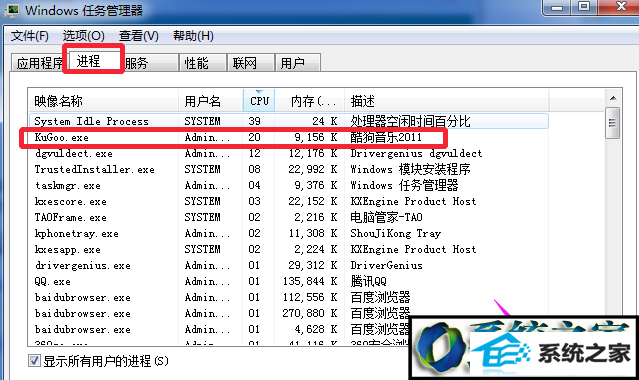Sort by 映像名称 column header
The image size is (639, 380).
coord(104,100)
